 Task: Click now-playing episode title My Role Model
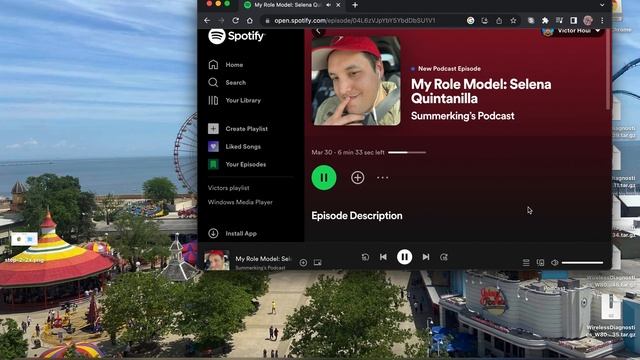(x=263, y=259)
